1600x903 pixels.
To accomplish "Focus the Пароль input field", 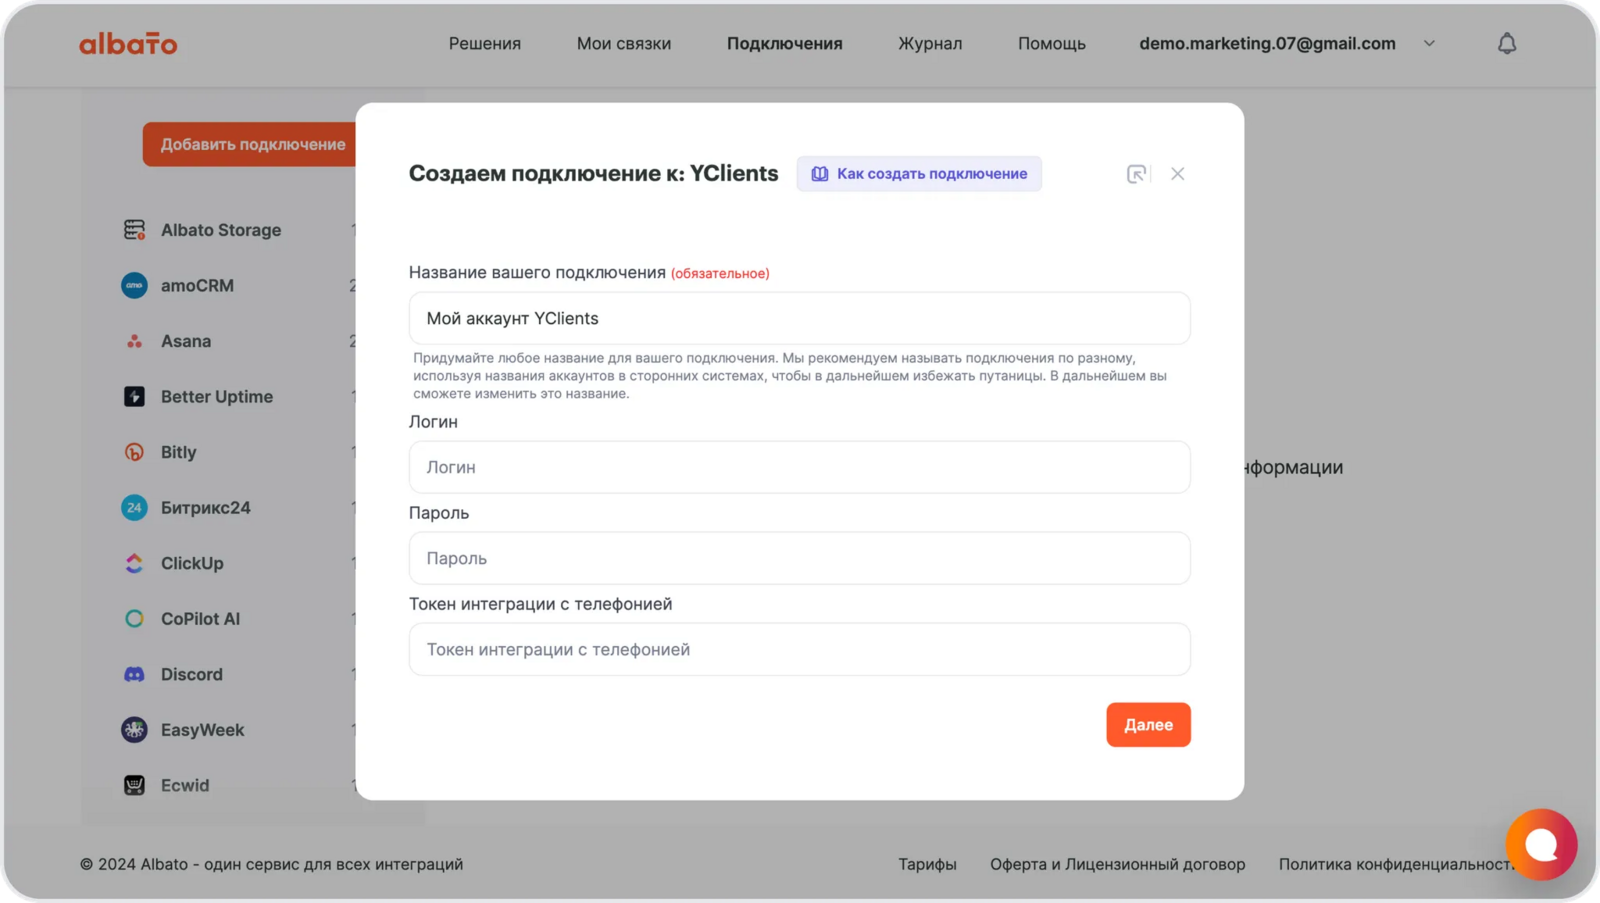I will coord(799,558).
